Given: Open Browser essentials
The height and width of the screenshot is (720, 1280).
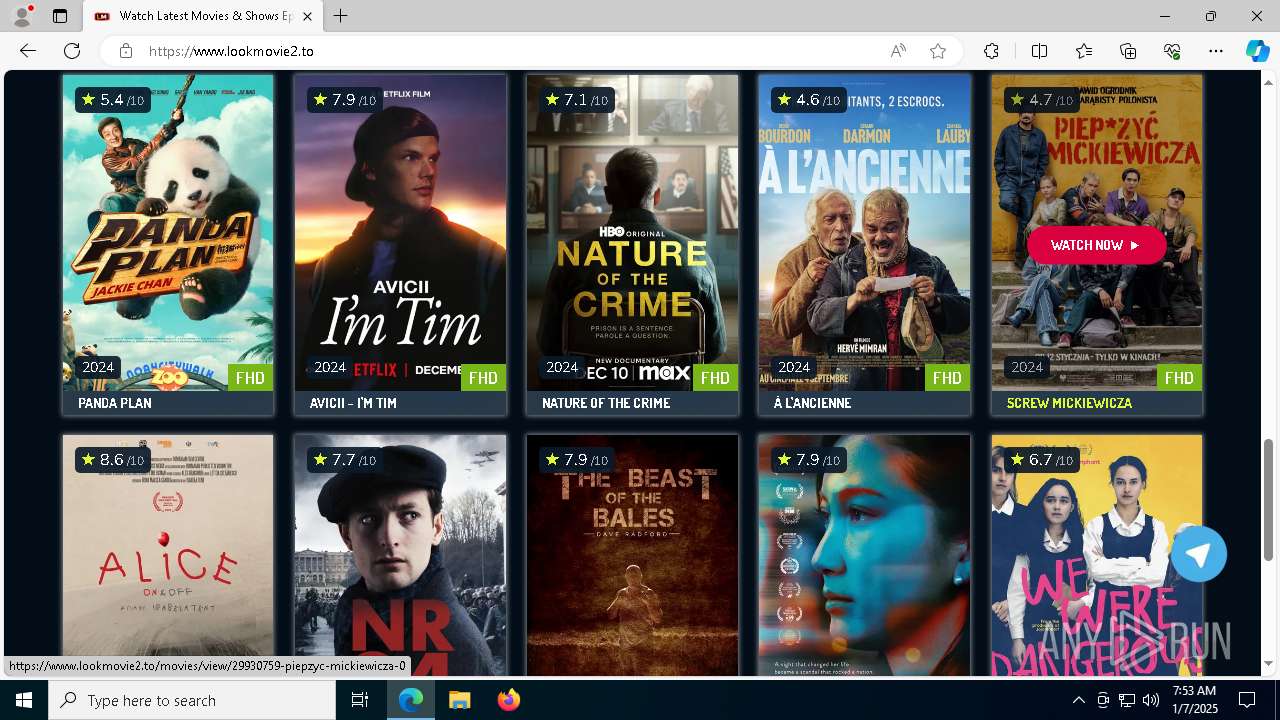Looking at the screenshot, I should pyautogui.click(x=1172, y=51).
